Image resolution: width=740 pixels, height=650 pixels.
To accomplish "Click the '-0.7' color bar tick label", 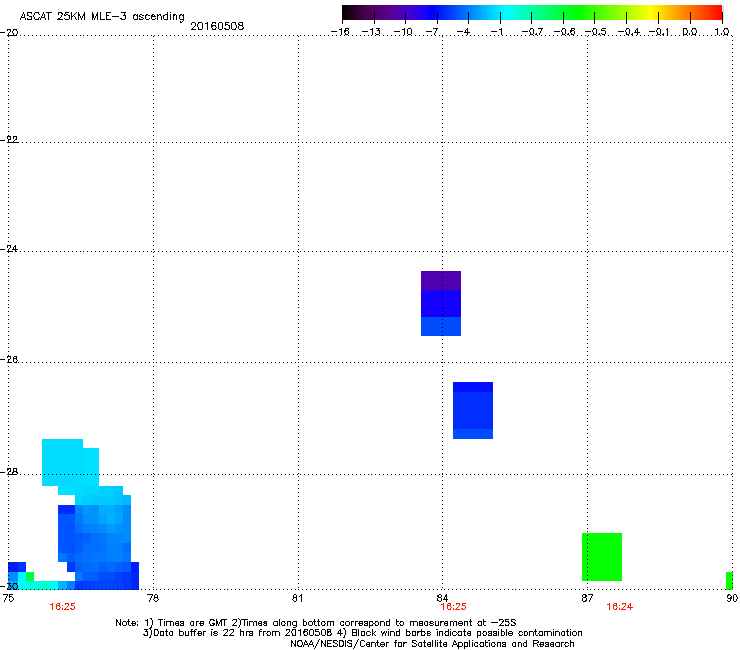I will [x=532, y=32].
